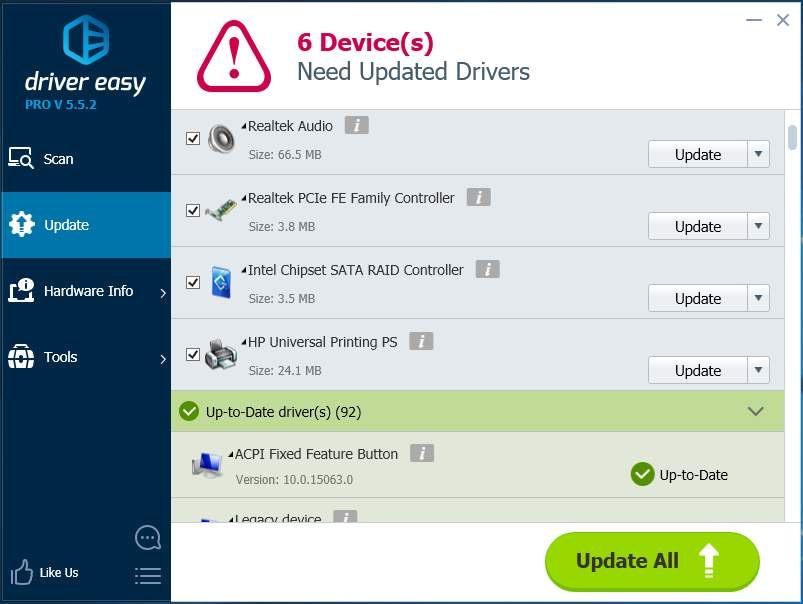The image size is (803, 604).
Task: Open info for ACPI Fixed Feature Button
Action: click(x=422, y=453)
